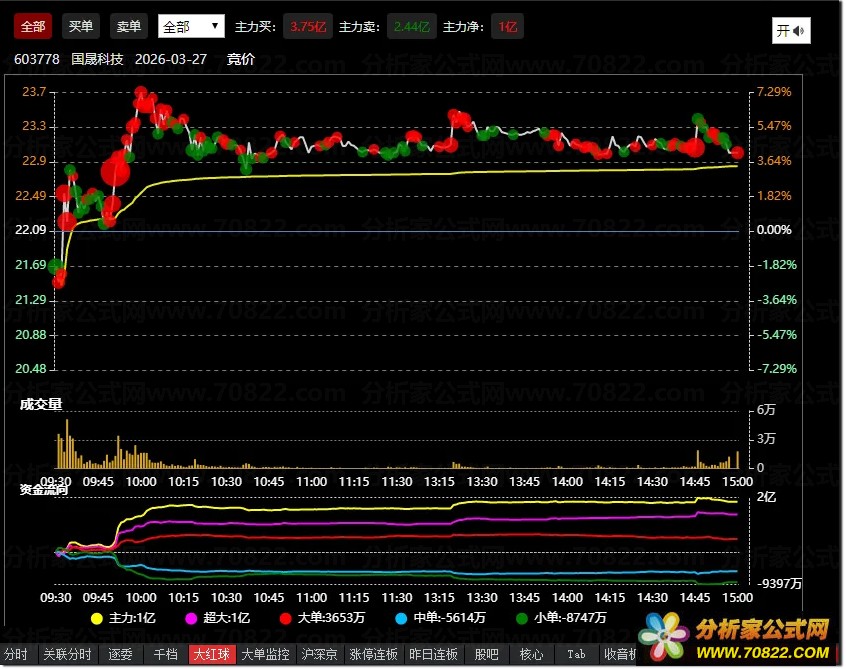Select the 全部 red filter button

33,26
